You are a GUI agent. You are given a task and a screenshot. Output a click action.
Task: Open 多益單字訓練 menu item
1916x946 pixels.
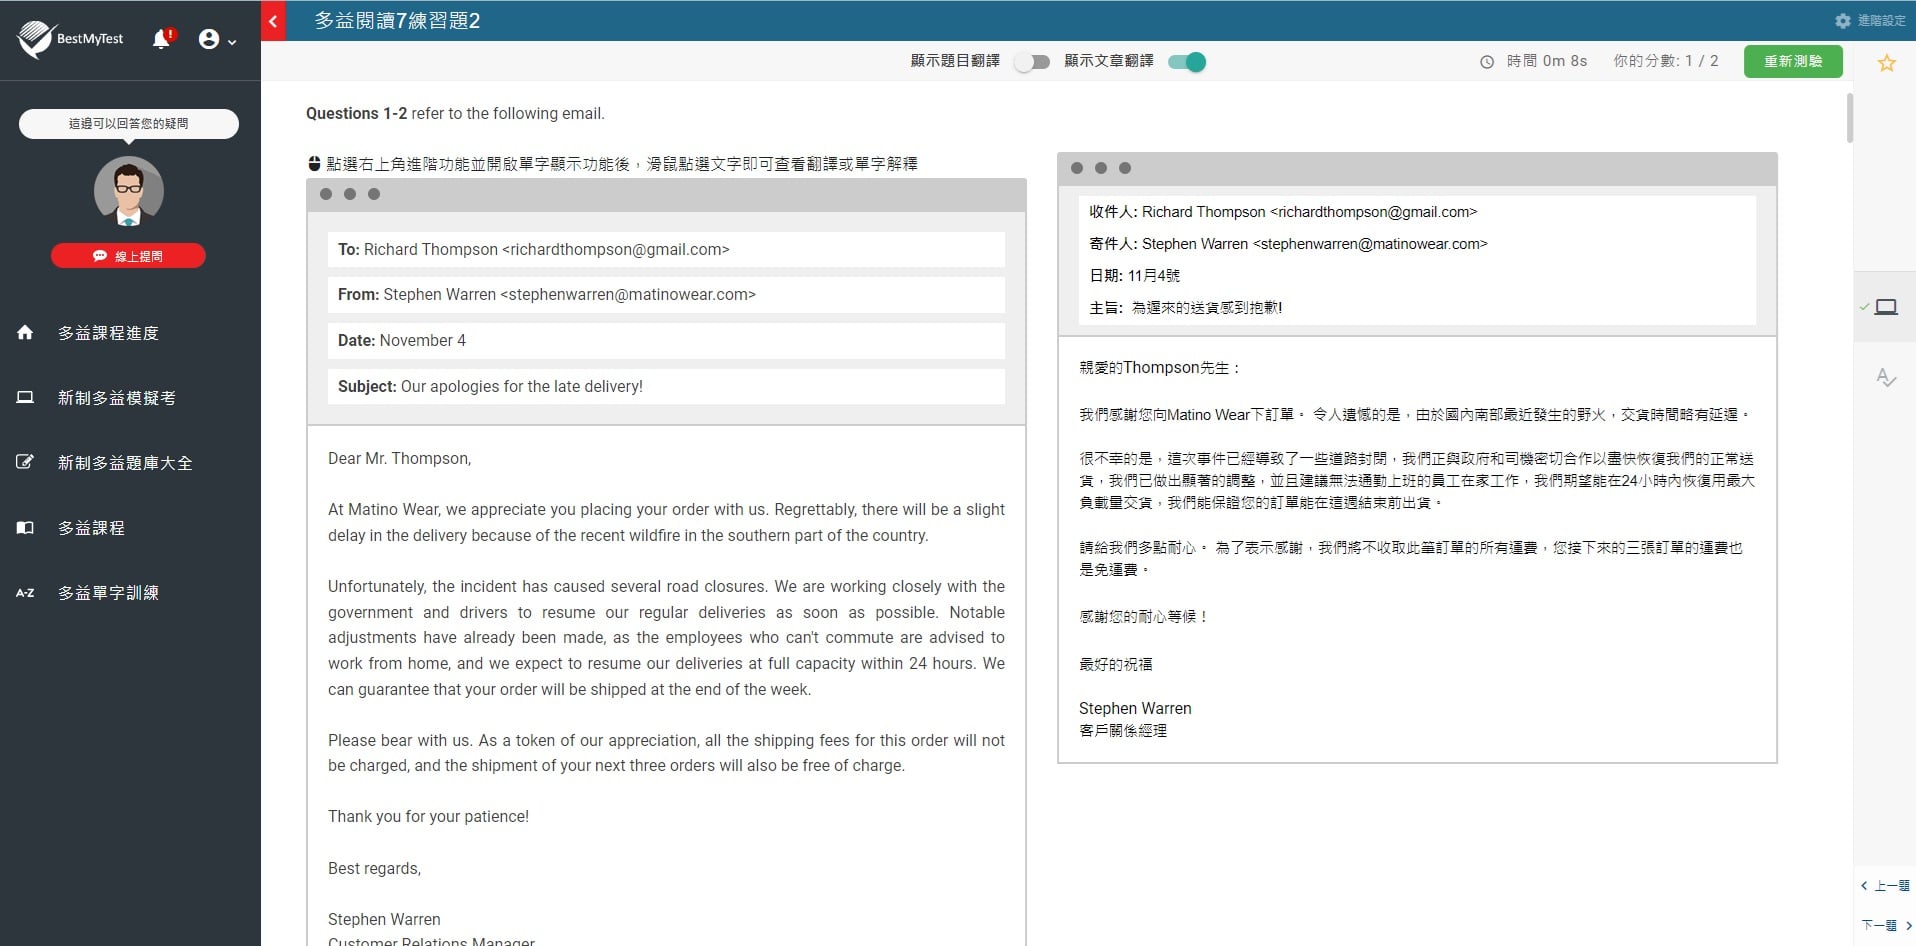point(108,593)
